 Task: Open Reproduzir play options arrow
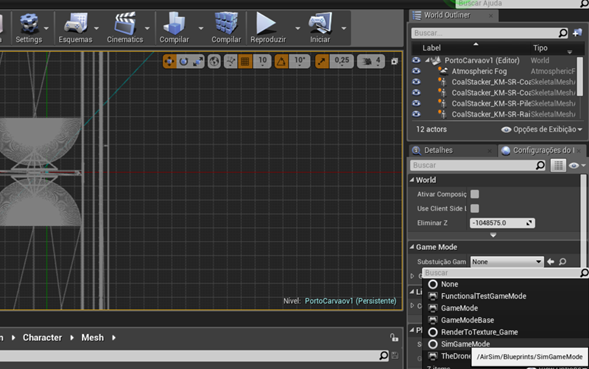click(x=298, y=28)
